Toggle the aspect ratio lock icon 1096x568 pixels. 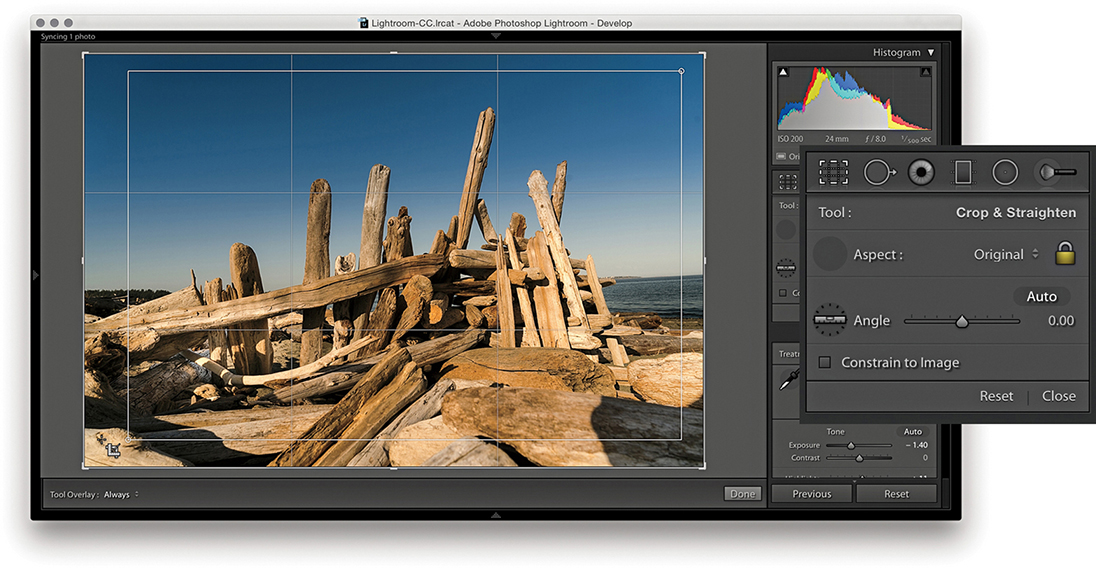point(1065,254)
